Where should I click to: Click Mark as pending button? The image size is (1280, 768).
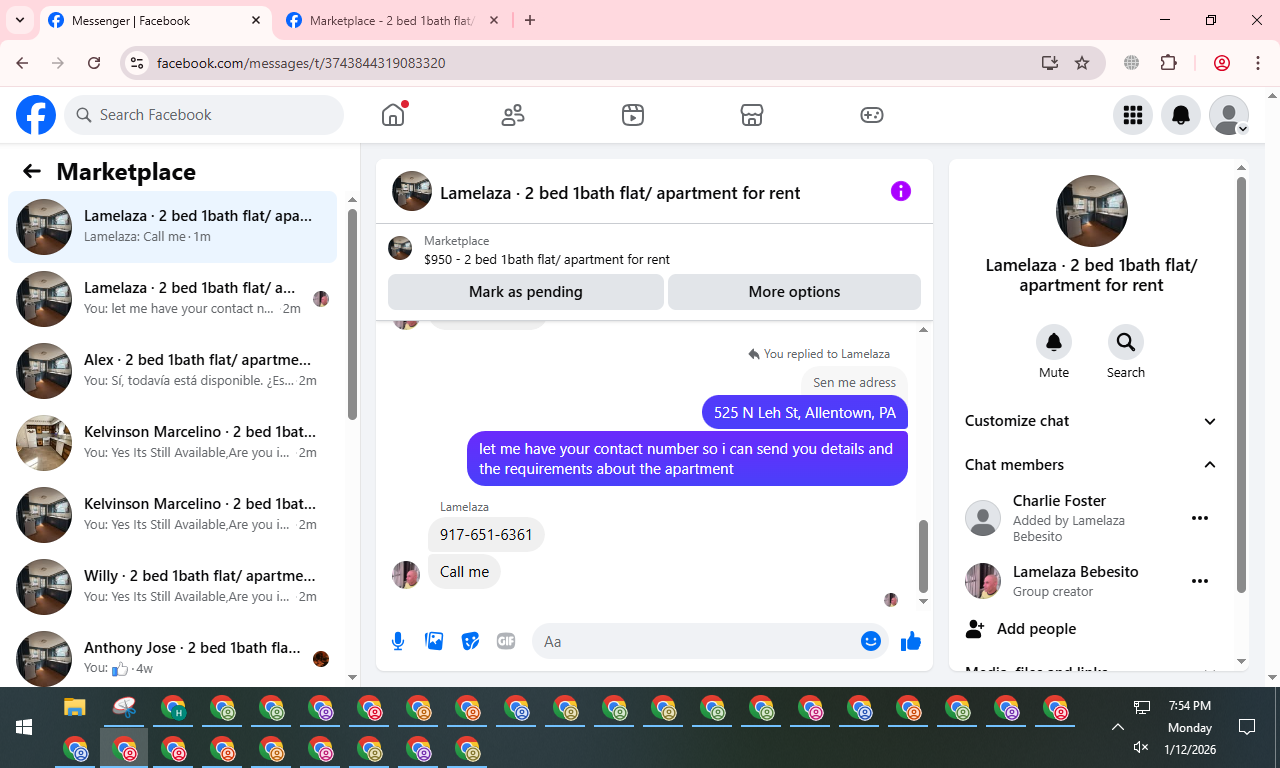[526, 292]
